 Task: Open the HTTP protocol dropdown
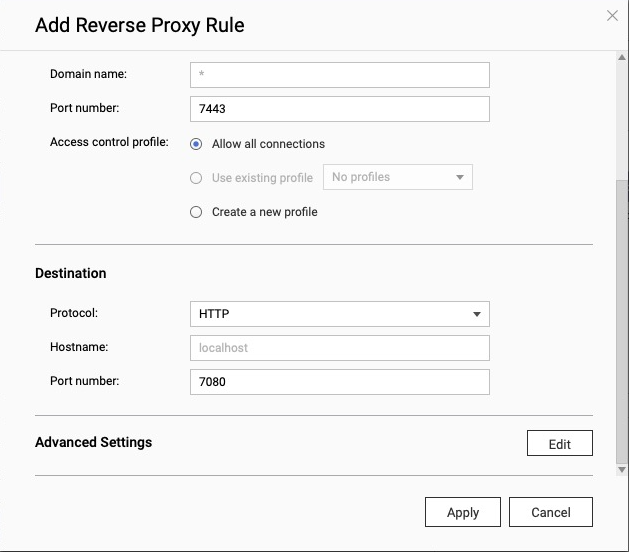pos(339,314)
